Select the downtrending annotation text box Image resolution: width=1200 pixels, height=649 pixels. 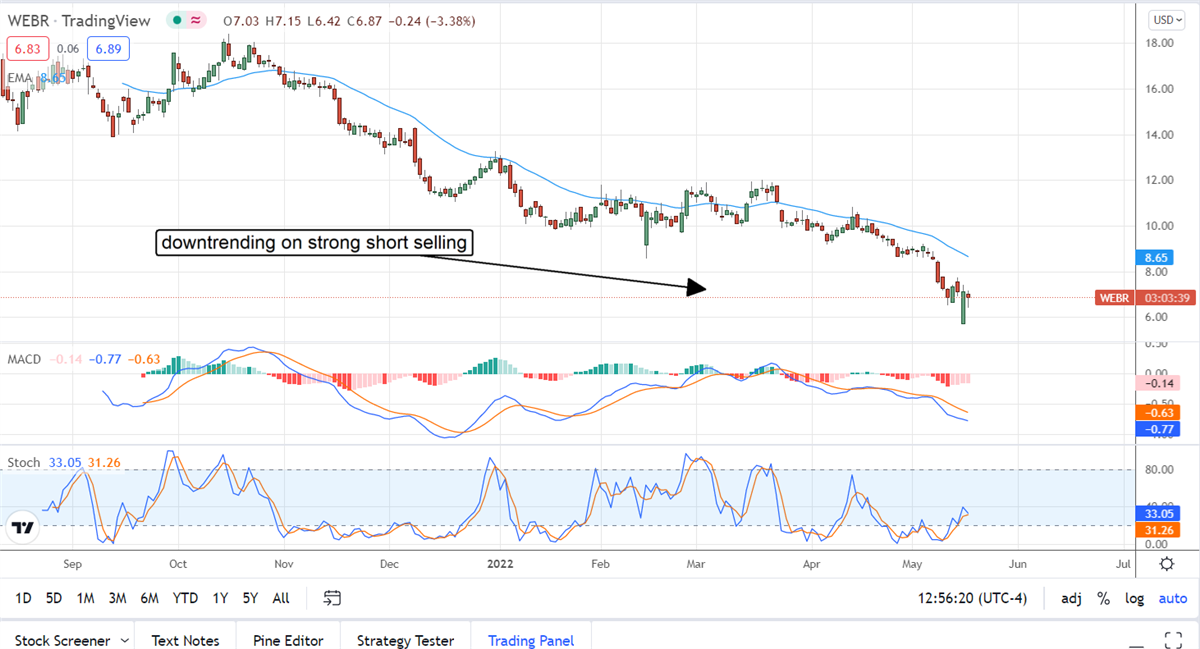(x=312, y=242)
